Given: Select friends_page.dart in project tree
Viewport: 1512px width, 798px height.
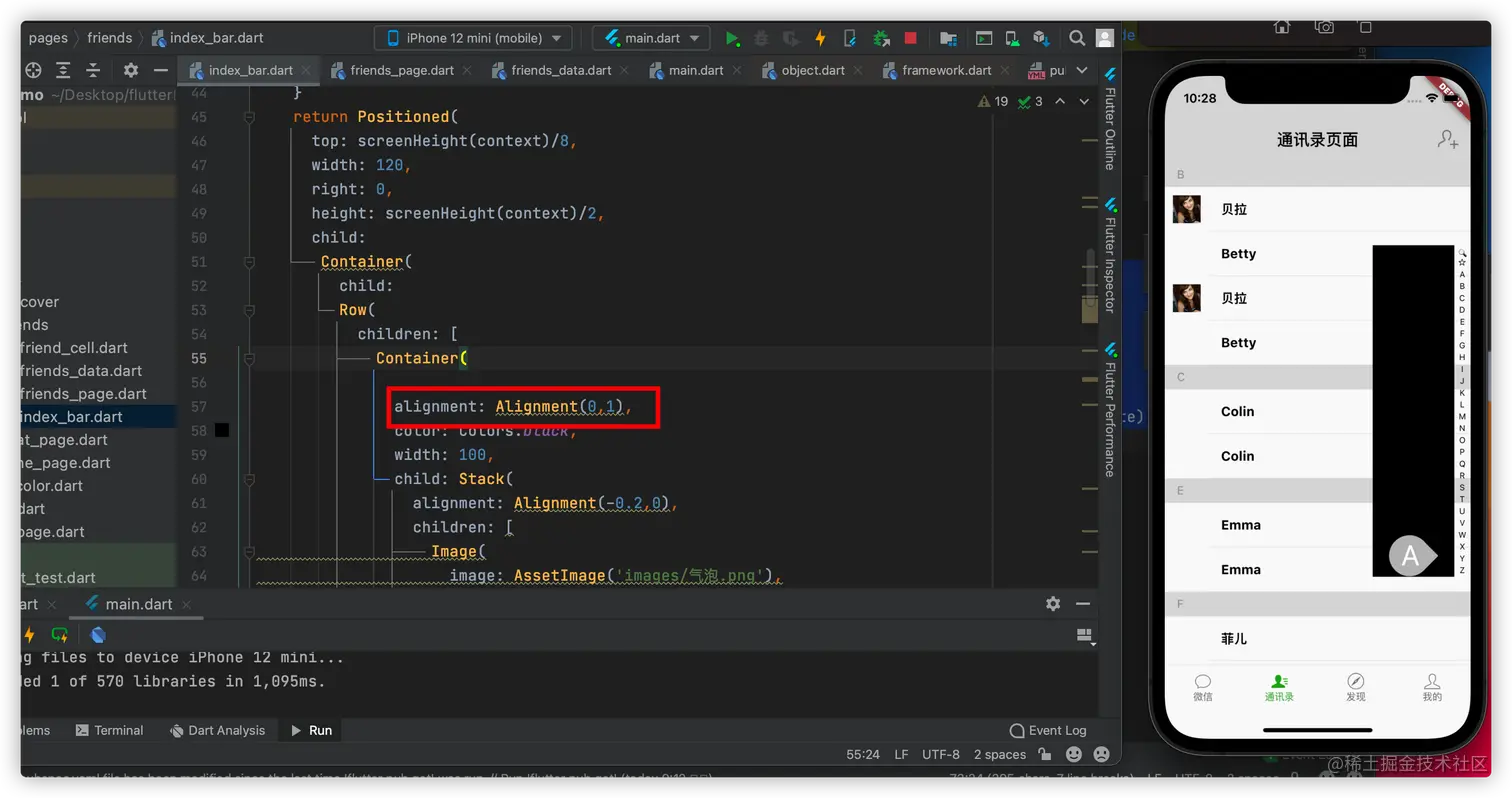Looking at the screenshot, I should coord(84,393).
